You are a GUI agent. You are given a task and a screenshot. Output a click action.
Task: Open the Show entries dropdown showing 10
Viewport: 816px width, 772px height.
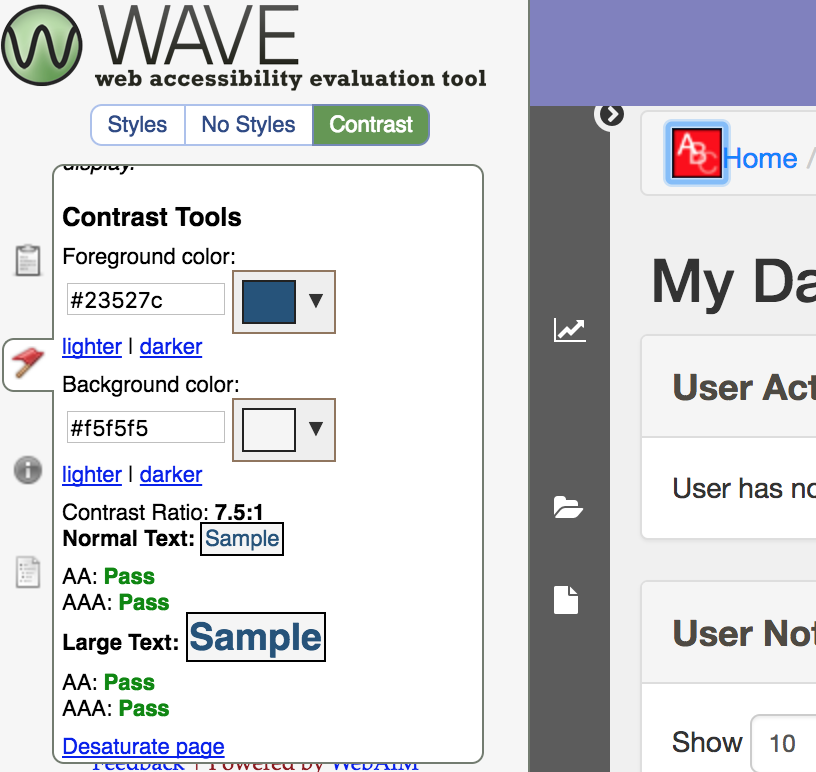[x=783, y=743]
